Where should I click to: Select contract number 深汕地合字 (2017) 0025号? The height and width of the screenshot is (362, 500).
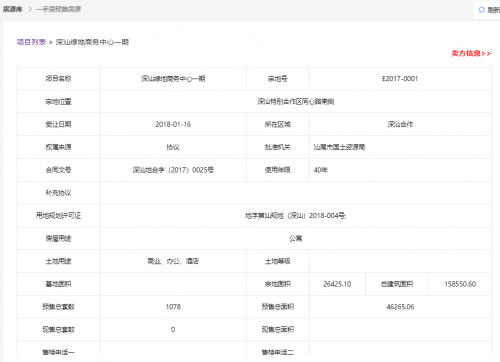click(173, 170)
